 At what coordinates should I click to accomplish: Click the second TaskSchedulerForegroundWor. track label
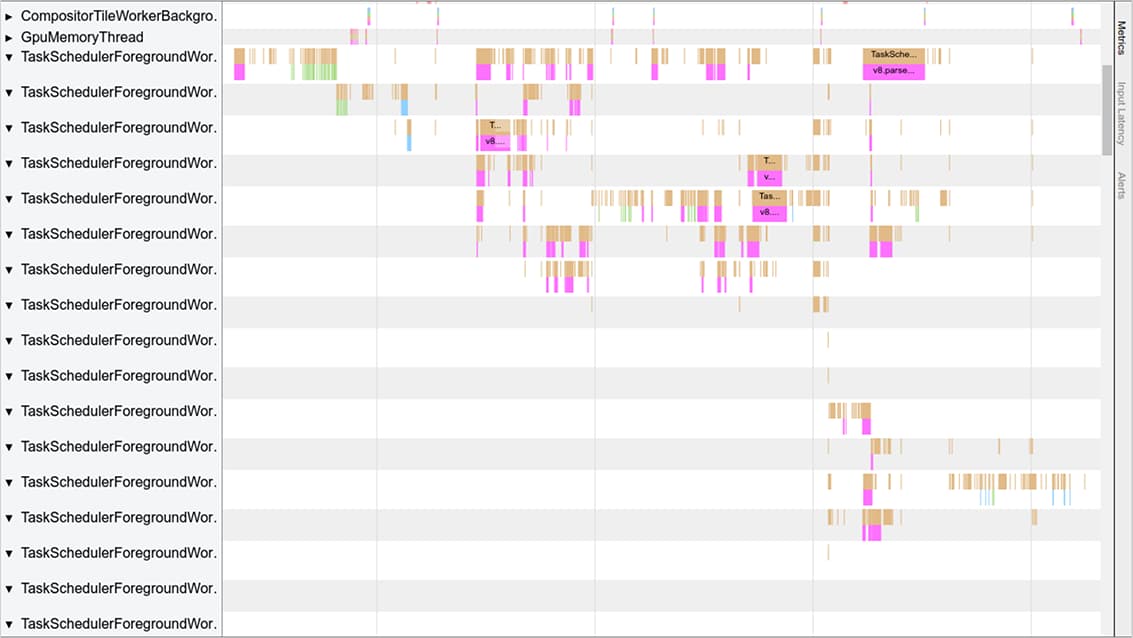click(118, 92)
